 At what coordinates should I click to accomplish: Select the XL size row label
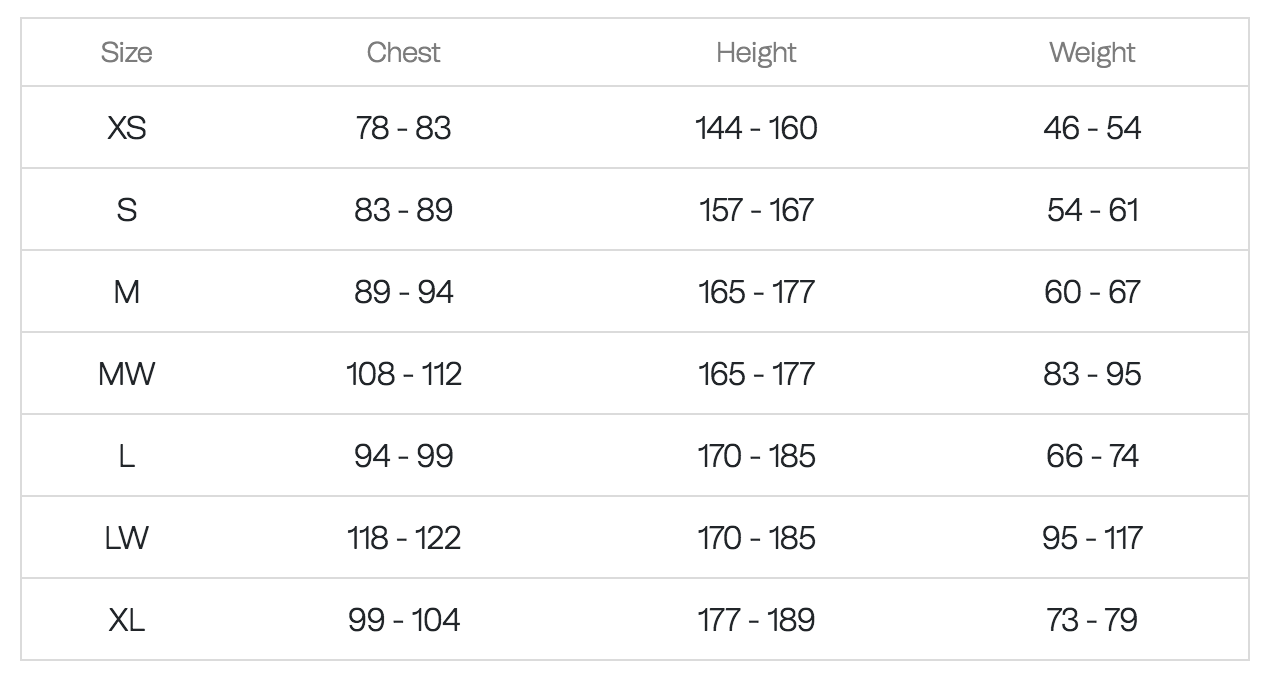127,620
